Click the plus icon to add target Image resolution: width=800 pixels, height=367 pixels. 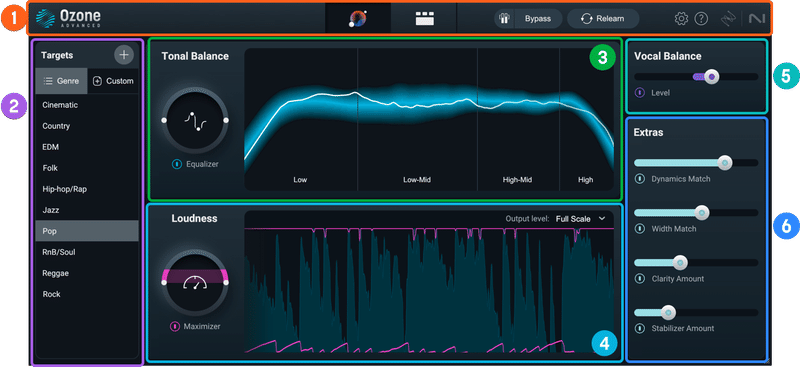pyautogui.click(x=123, y=55)
